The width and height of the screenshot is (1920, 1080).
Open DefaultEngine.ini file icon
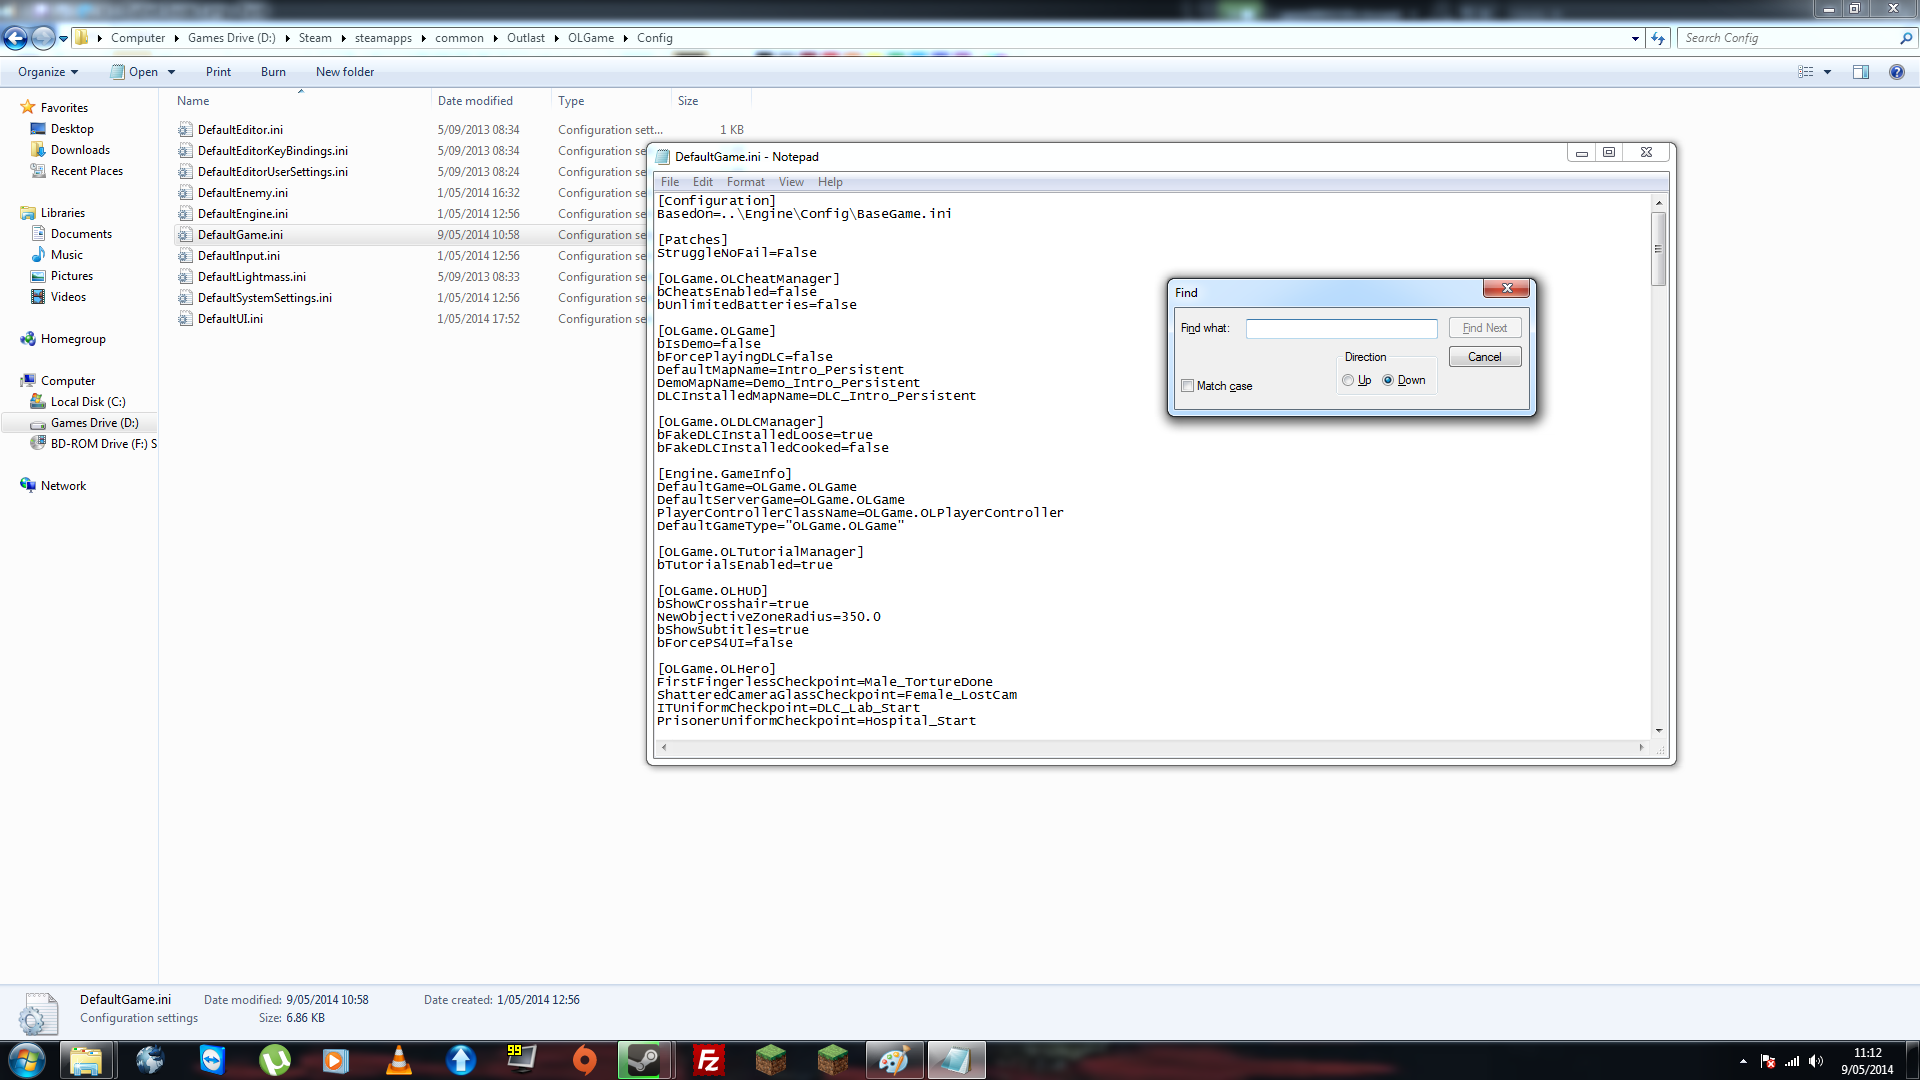(x=185, y=214)
